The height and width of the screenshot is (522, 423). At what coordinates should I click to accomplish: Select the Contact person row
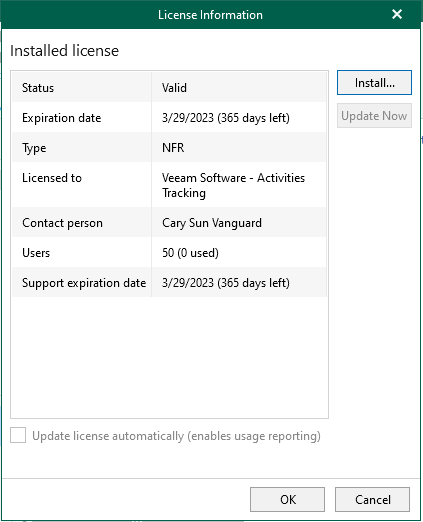169,222
